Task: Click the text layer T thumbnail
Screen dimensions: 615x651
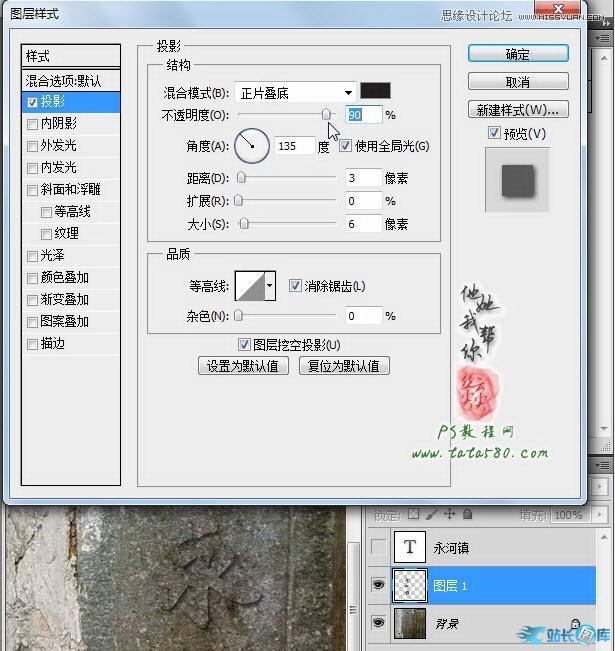Action: coord(410,548)
